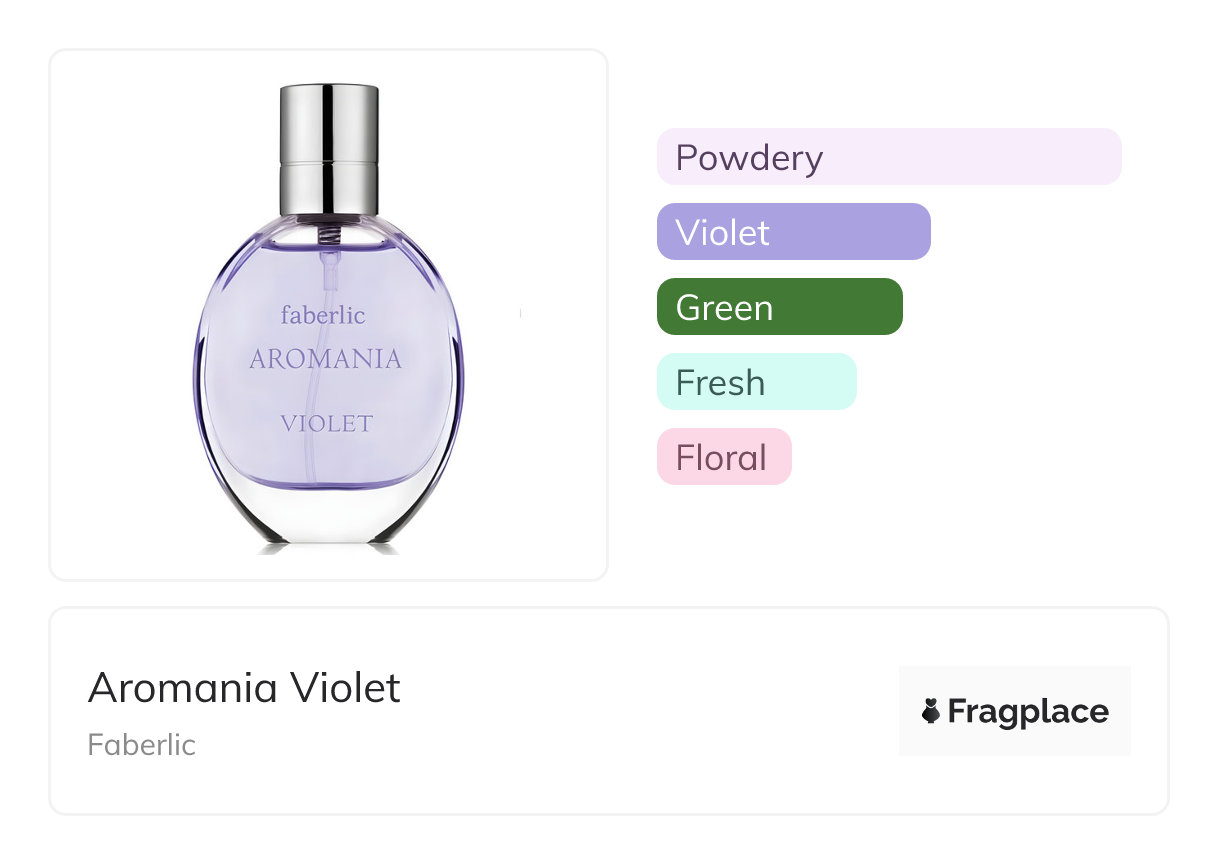Screen dimensions: 1218x864
Task: Click the lower silver collar under the cap
Action: (328, 186)
